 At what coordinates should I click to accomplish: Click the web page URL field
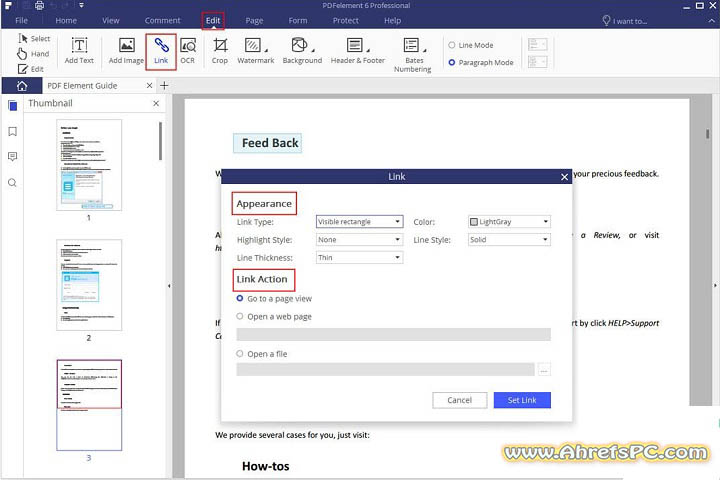click(394, 334)
